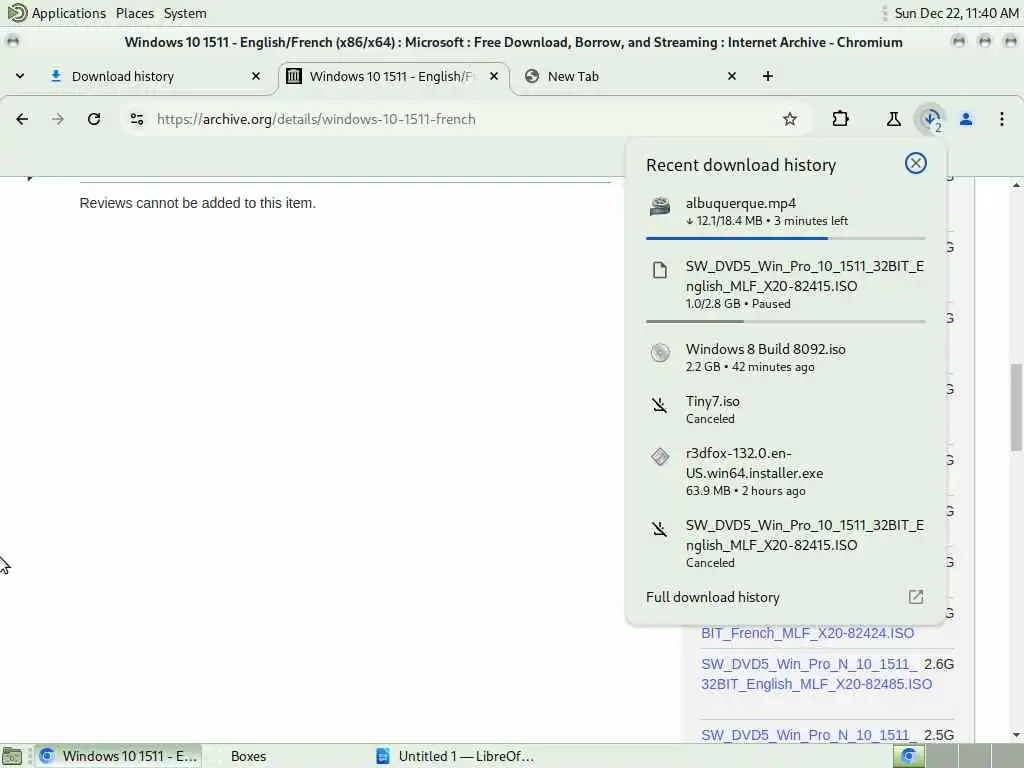The image size is (1024, 768).
Task: Close the Windows 10 1511 tab
Action: pyautogui.click(x=494, y=76)
